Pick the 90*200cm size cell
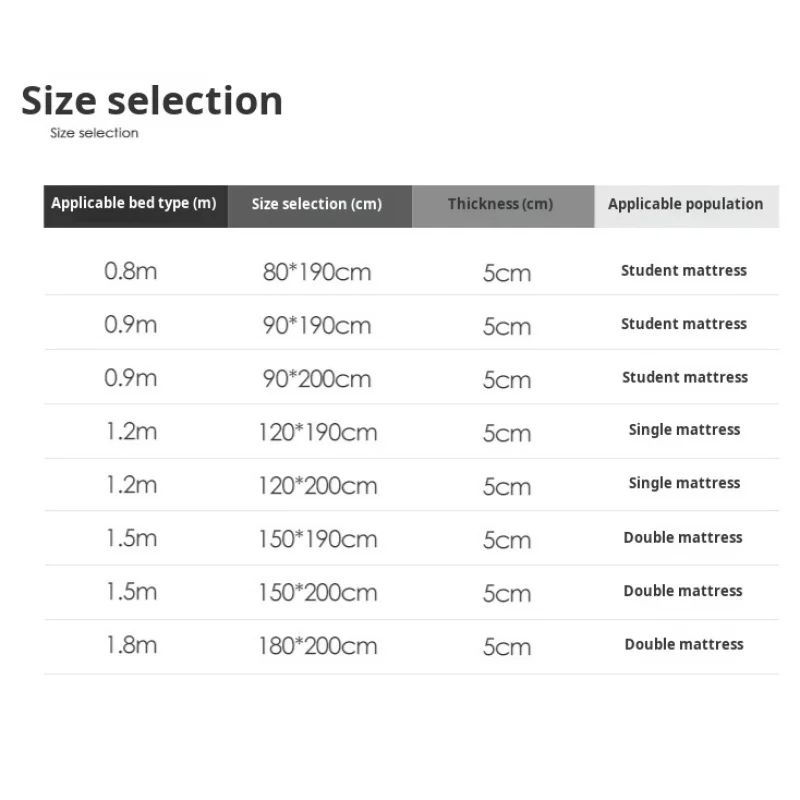Image resolution: width=800 pixels, height=800 pixels. click(317, 379)
